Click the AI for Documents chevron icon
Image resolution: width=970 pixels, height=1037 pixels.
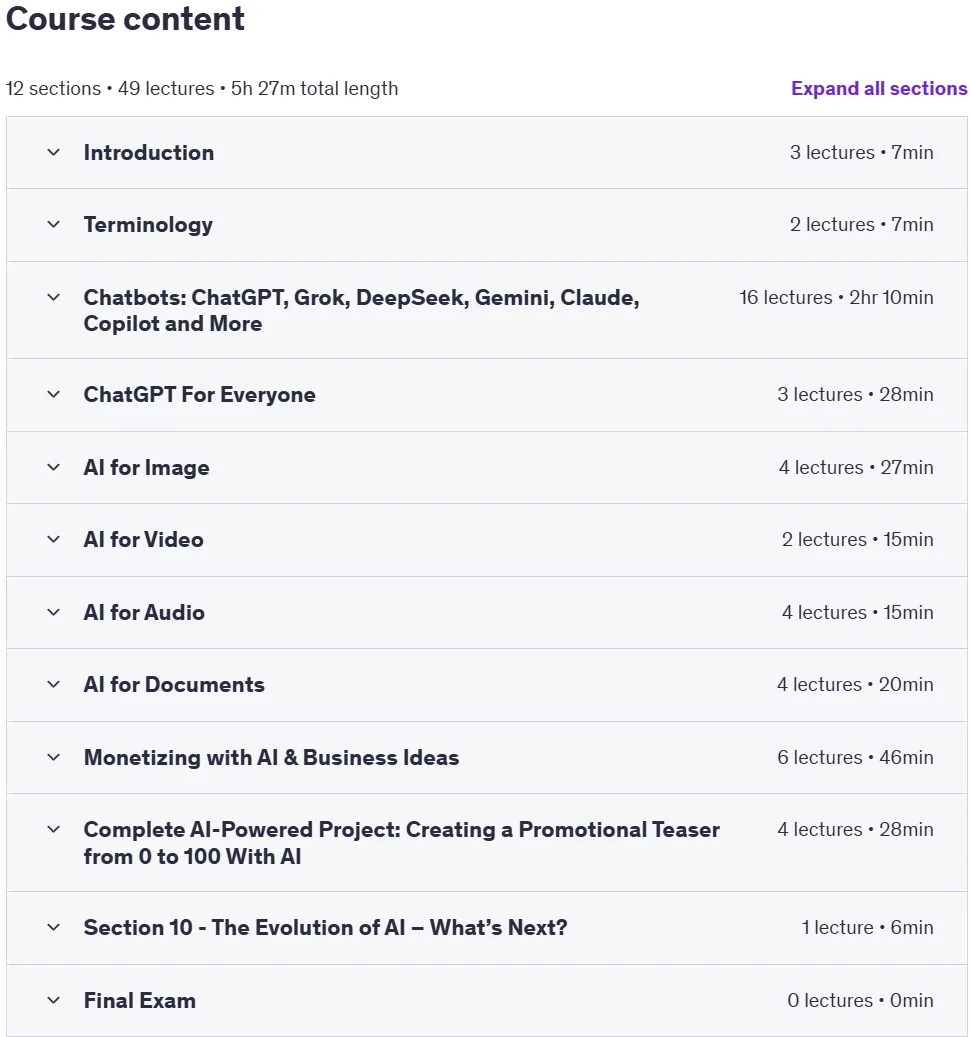pos(54,684)
